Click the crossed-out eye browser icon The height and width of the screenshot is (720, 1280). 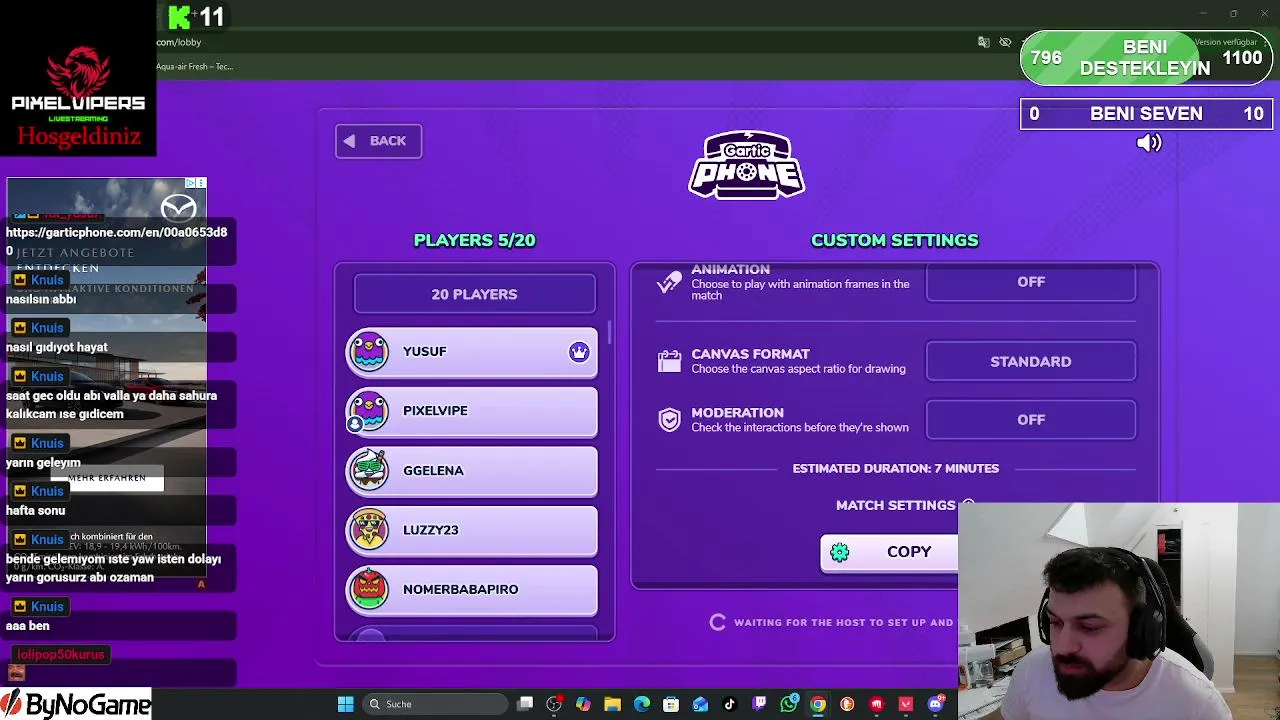tap(1005, 42)
